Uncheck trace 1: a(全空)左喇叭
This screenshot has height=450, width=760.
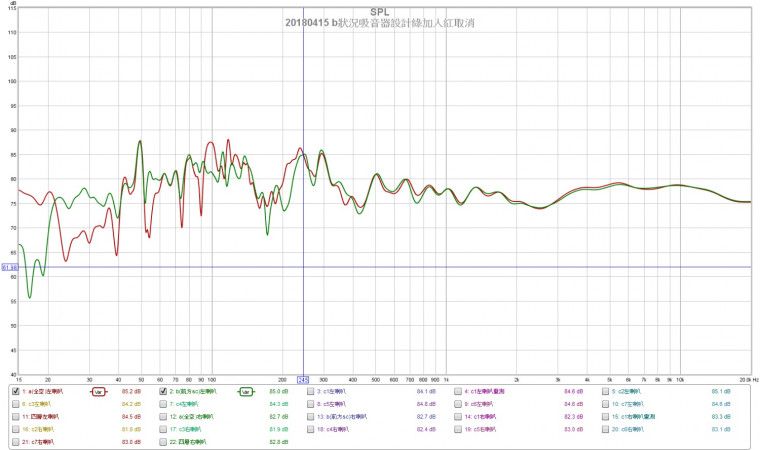point(16,391)
